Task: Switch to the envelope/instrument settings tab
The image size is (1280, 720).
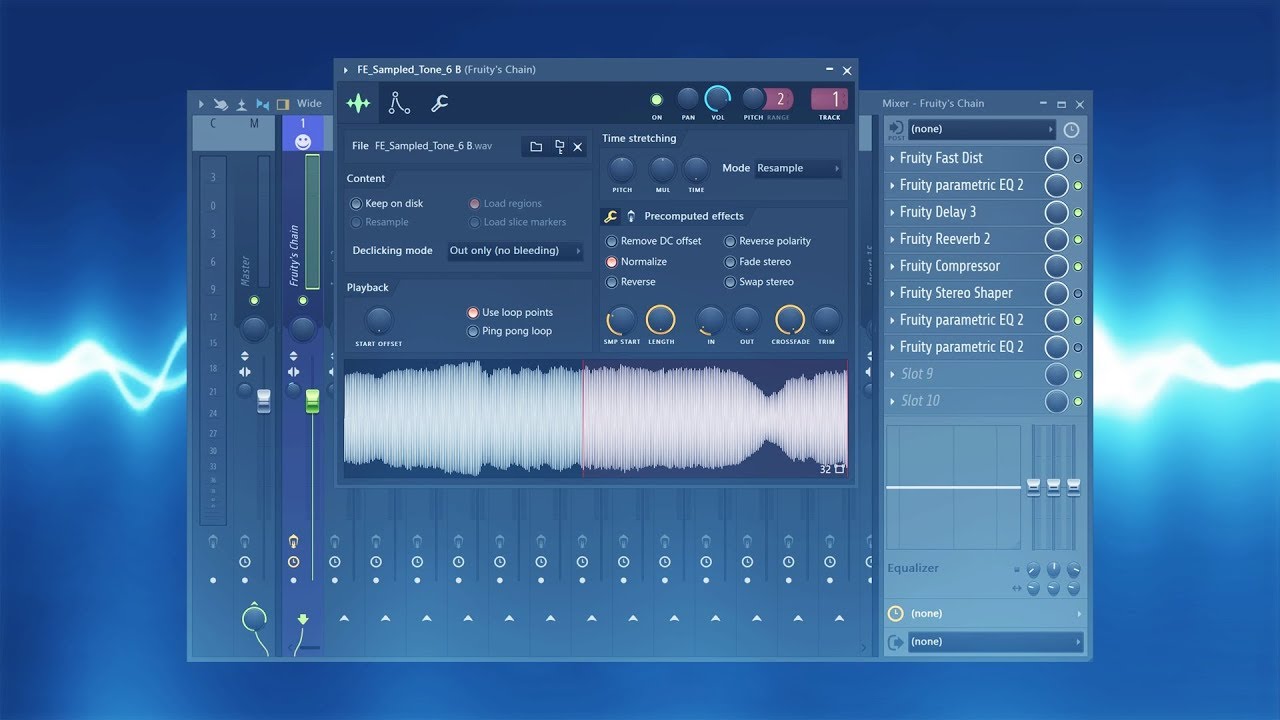Action: [x=399, y=103]
